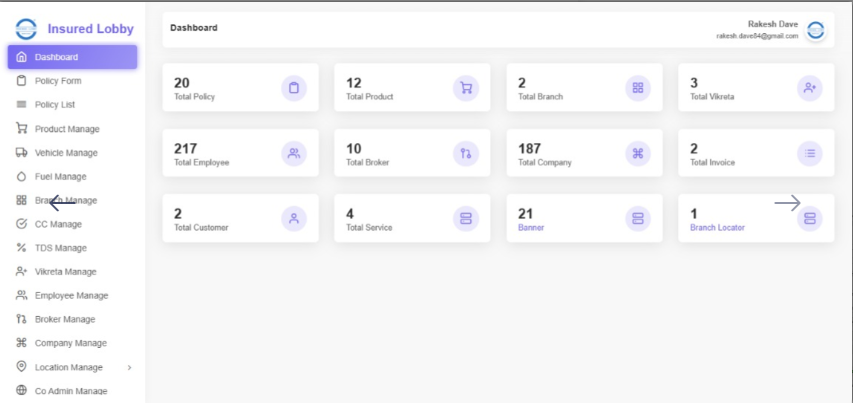853x403 pixels.
Task: Open Rakesh Dave profile avatar
Action: click(x=815, y=30)
